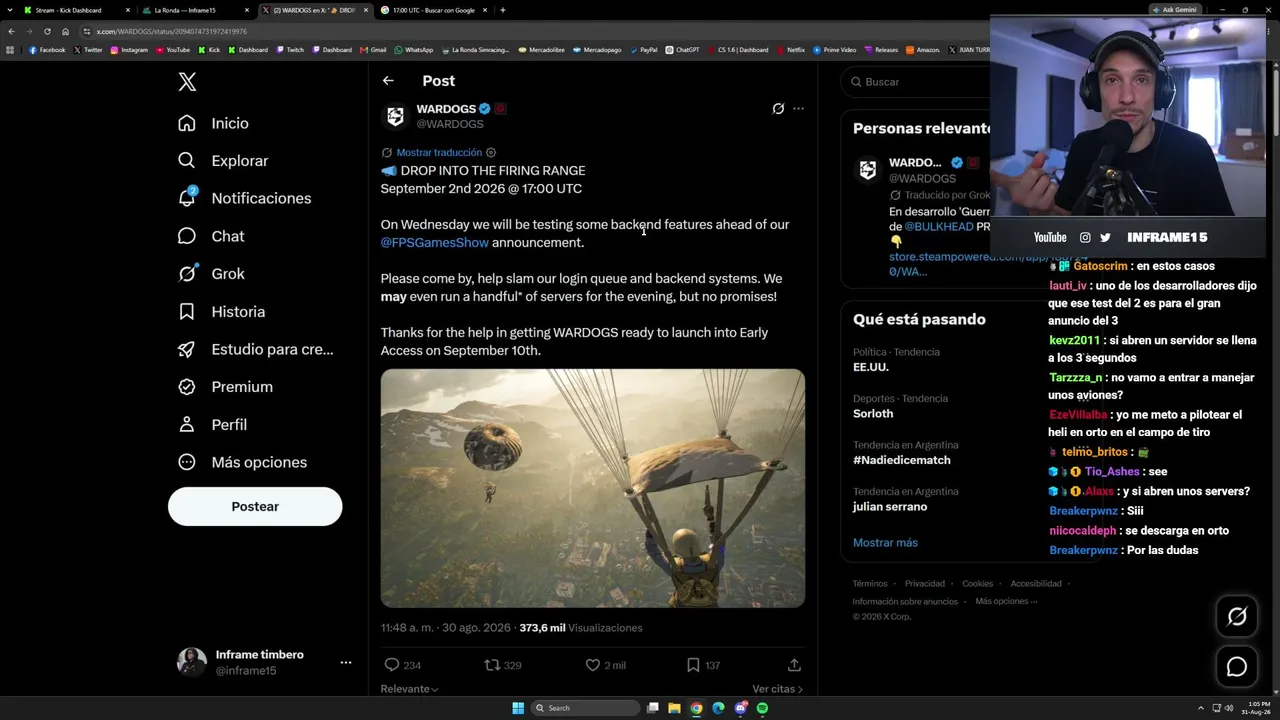
Task: Open the Windows Start menu
Action: [518, 708]
